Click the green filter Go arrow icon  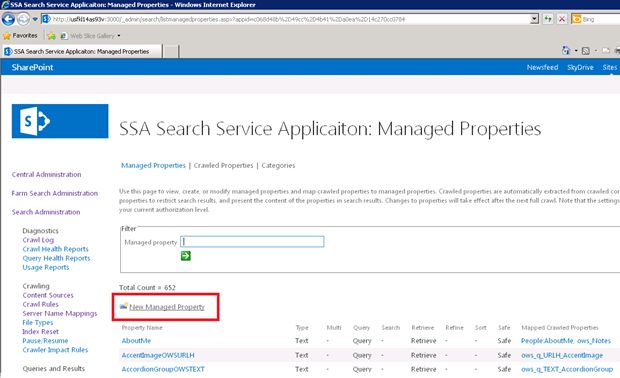pyautogui.click(x=185, y=256)
